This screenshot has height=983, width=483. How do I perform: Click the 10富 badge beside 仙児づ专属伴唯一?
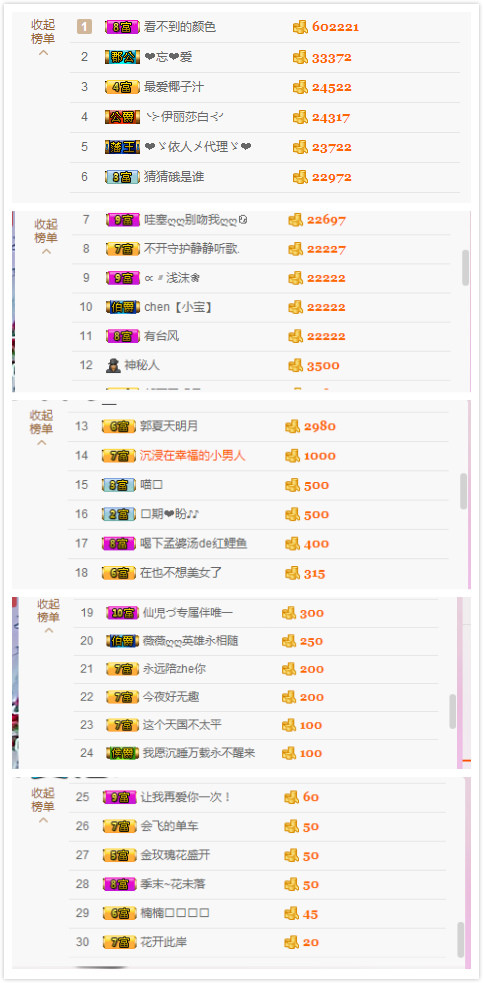coord(122,612)
